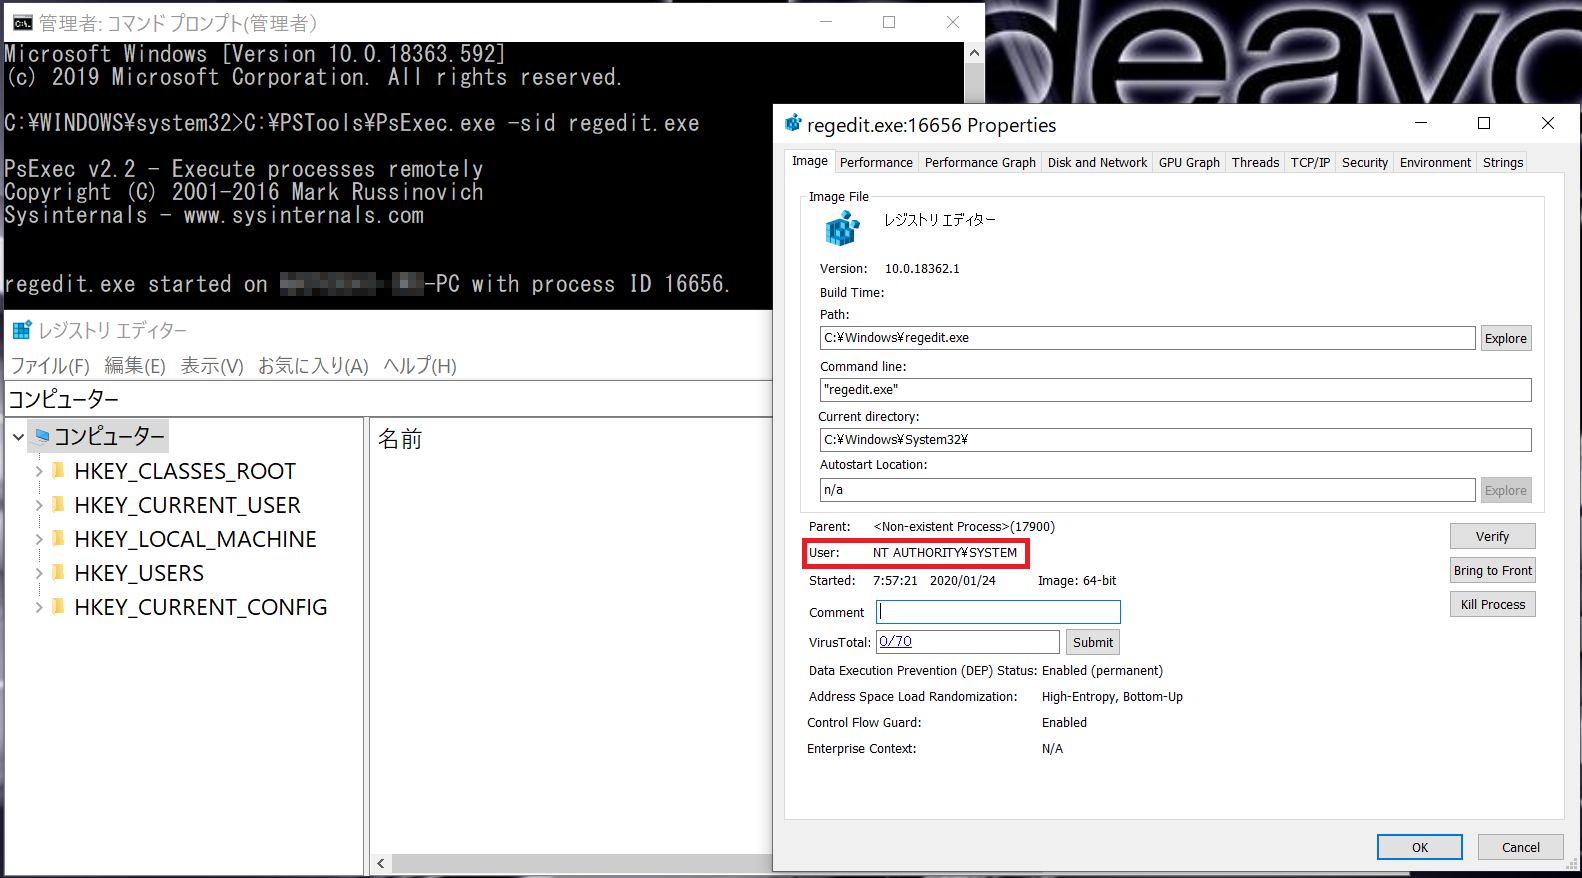This screenshot has width=1582, height=878.
Task: Click command prompt scrollbar up arrow
Action: (x=974, y=52)
